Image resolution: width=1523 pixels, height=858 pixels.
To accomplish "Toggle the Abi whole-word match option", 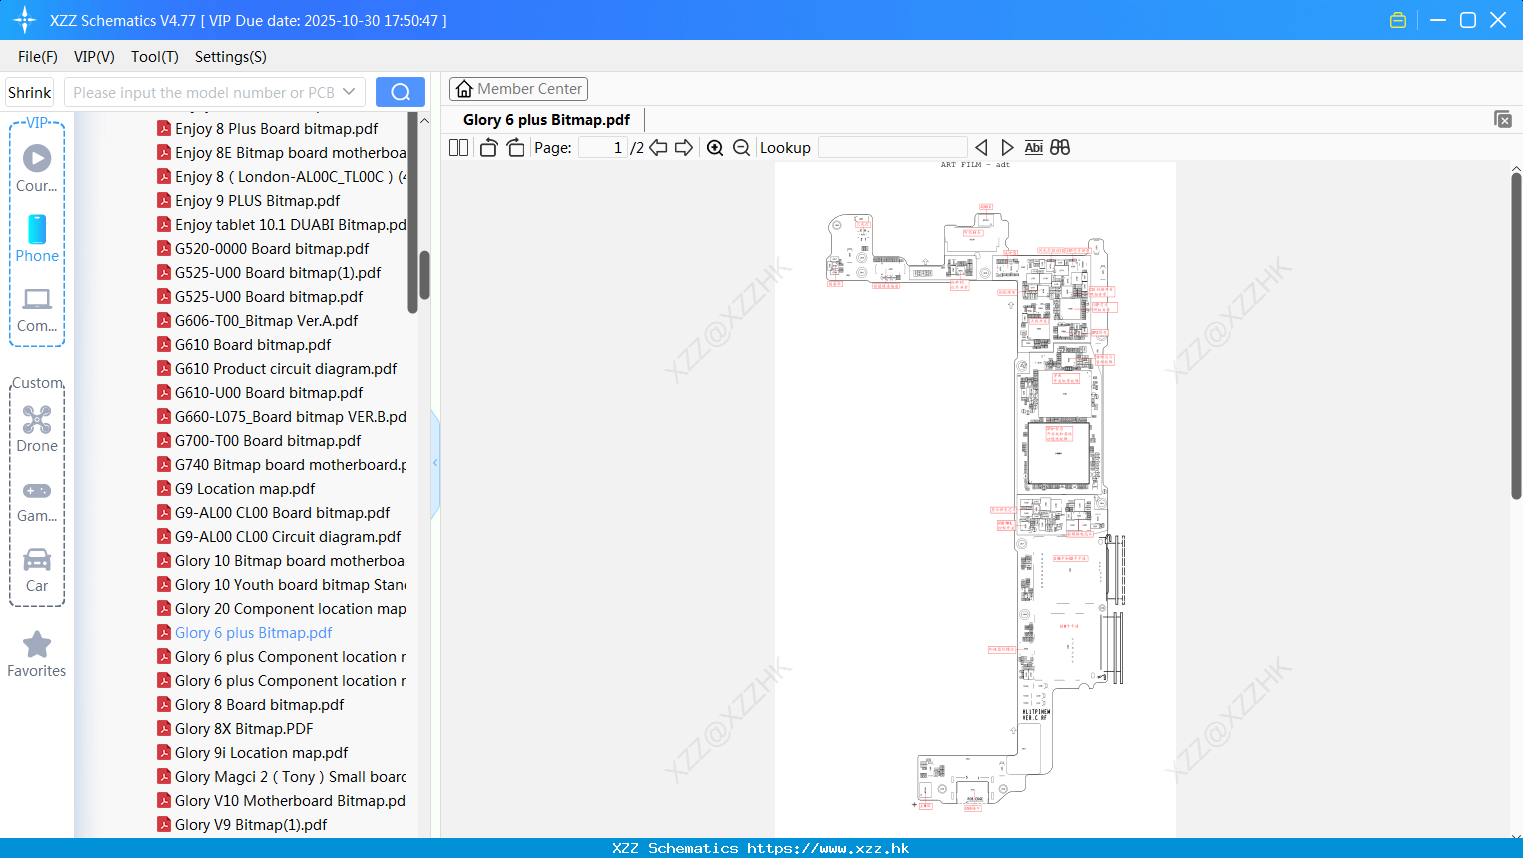I will [x=1034, y=148].
